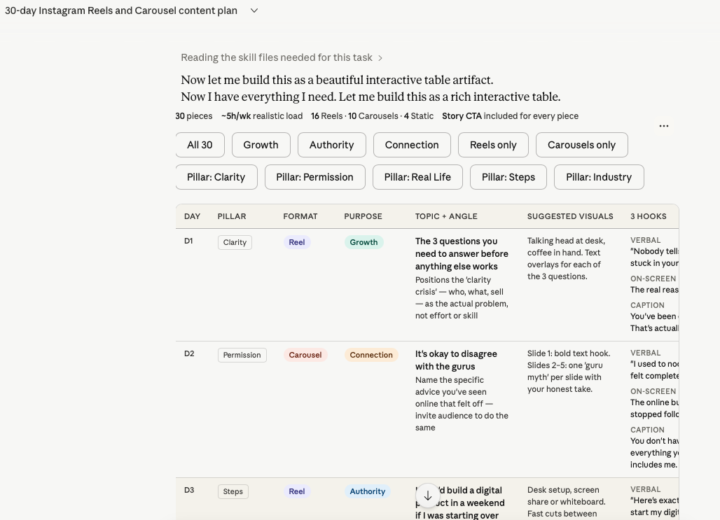This screenshot has width=720, height=520.
Task: Show Carousels only in the table
Action: tap(581, 145)
